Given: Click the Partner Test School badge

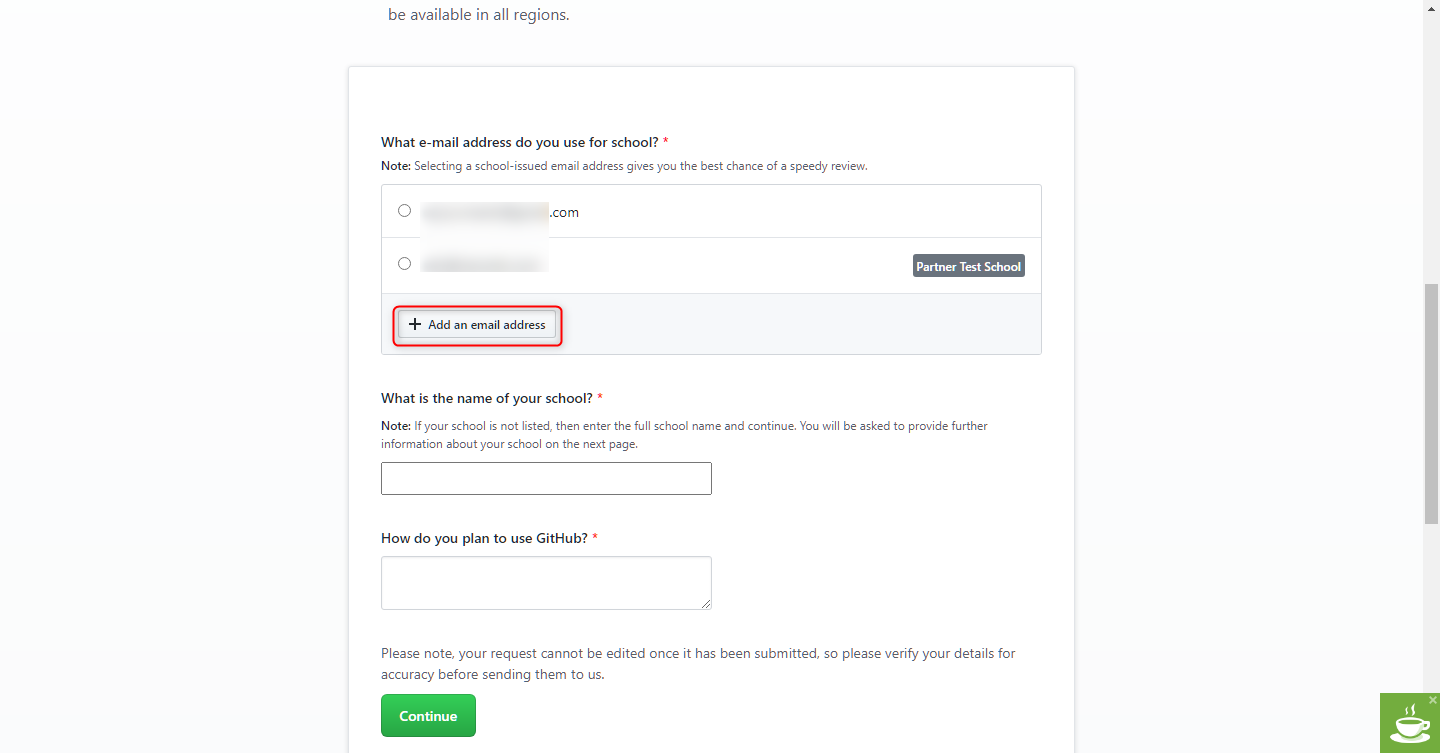Looking at the screenshot, I should [969, 266].
